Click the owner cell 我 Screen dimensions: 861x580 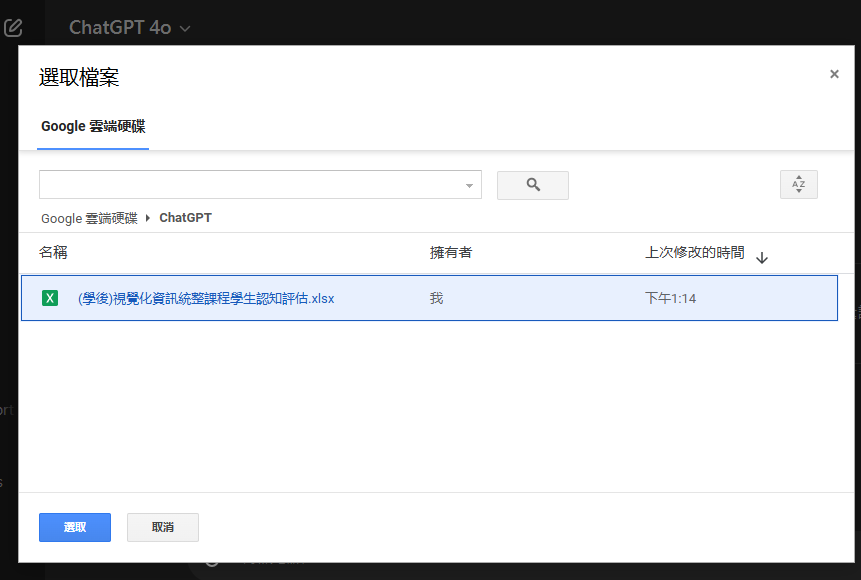[x=437, y=298]
